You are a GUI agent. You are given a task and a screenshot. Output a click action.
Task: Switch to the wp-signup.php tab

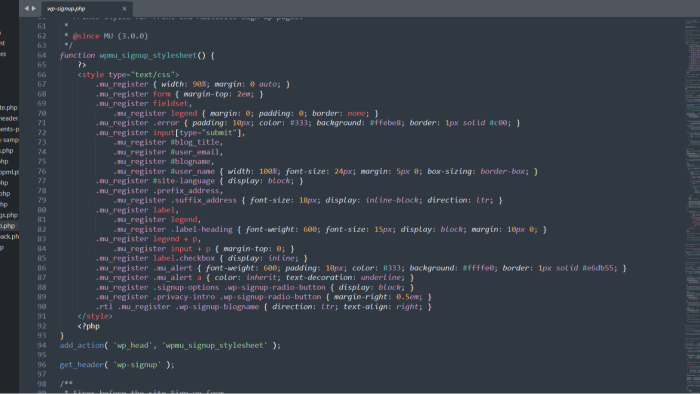pos(66,8)
